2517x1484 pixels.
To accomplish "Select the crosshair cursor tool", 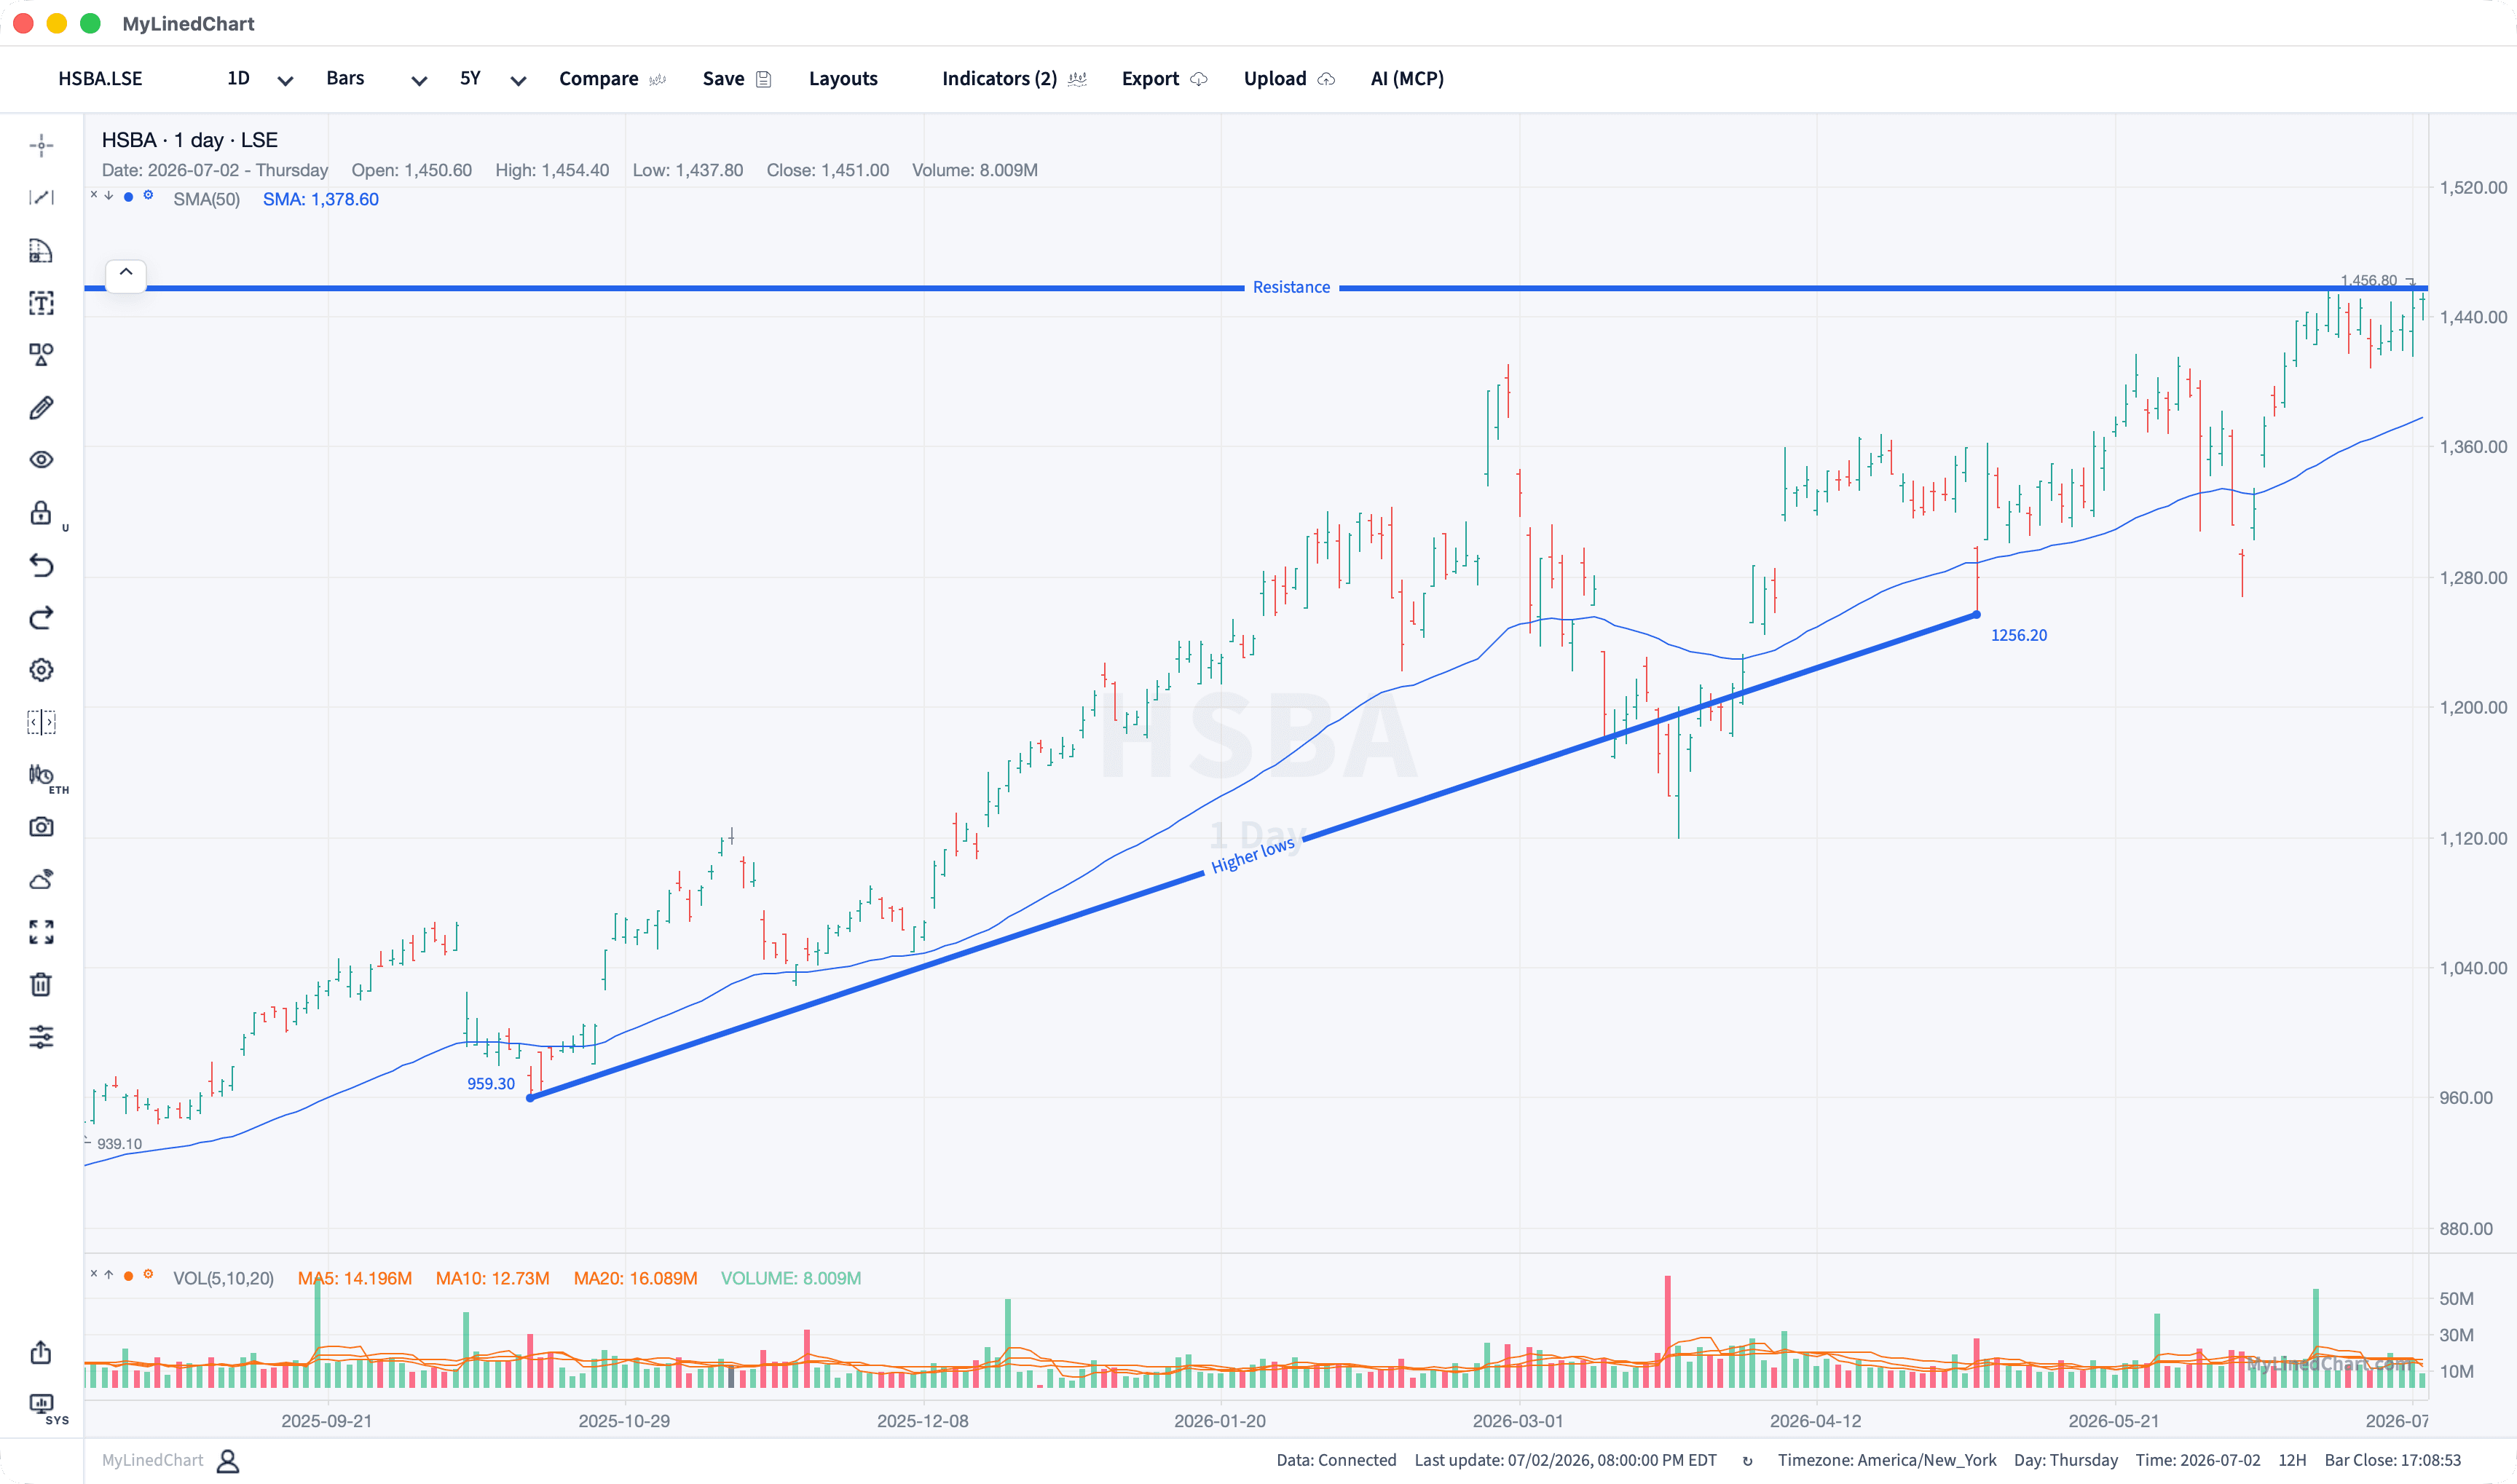I will click(x=41, y=146).
